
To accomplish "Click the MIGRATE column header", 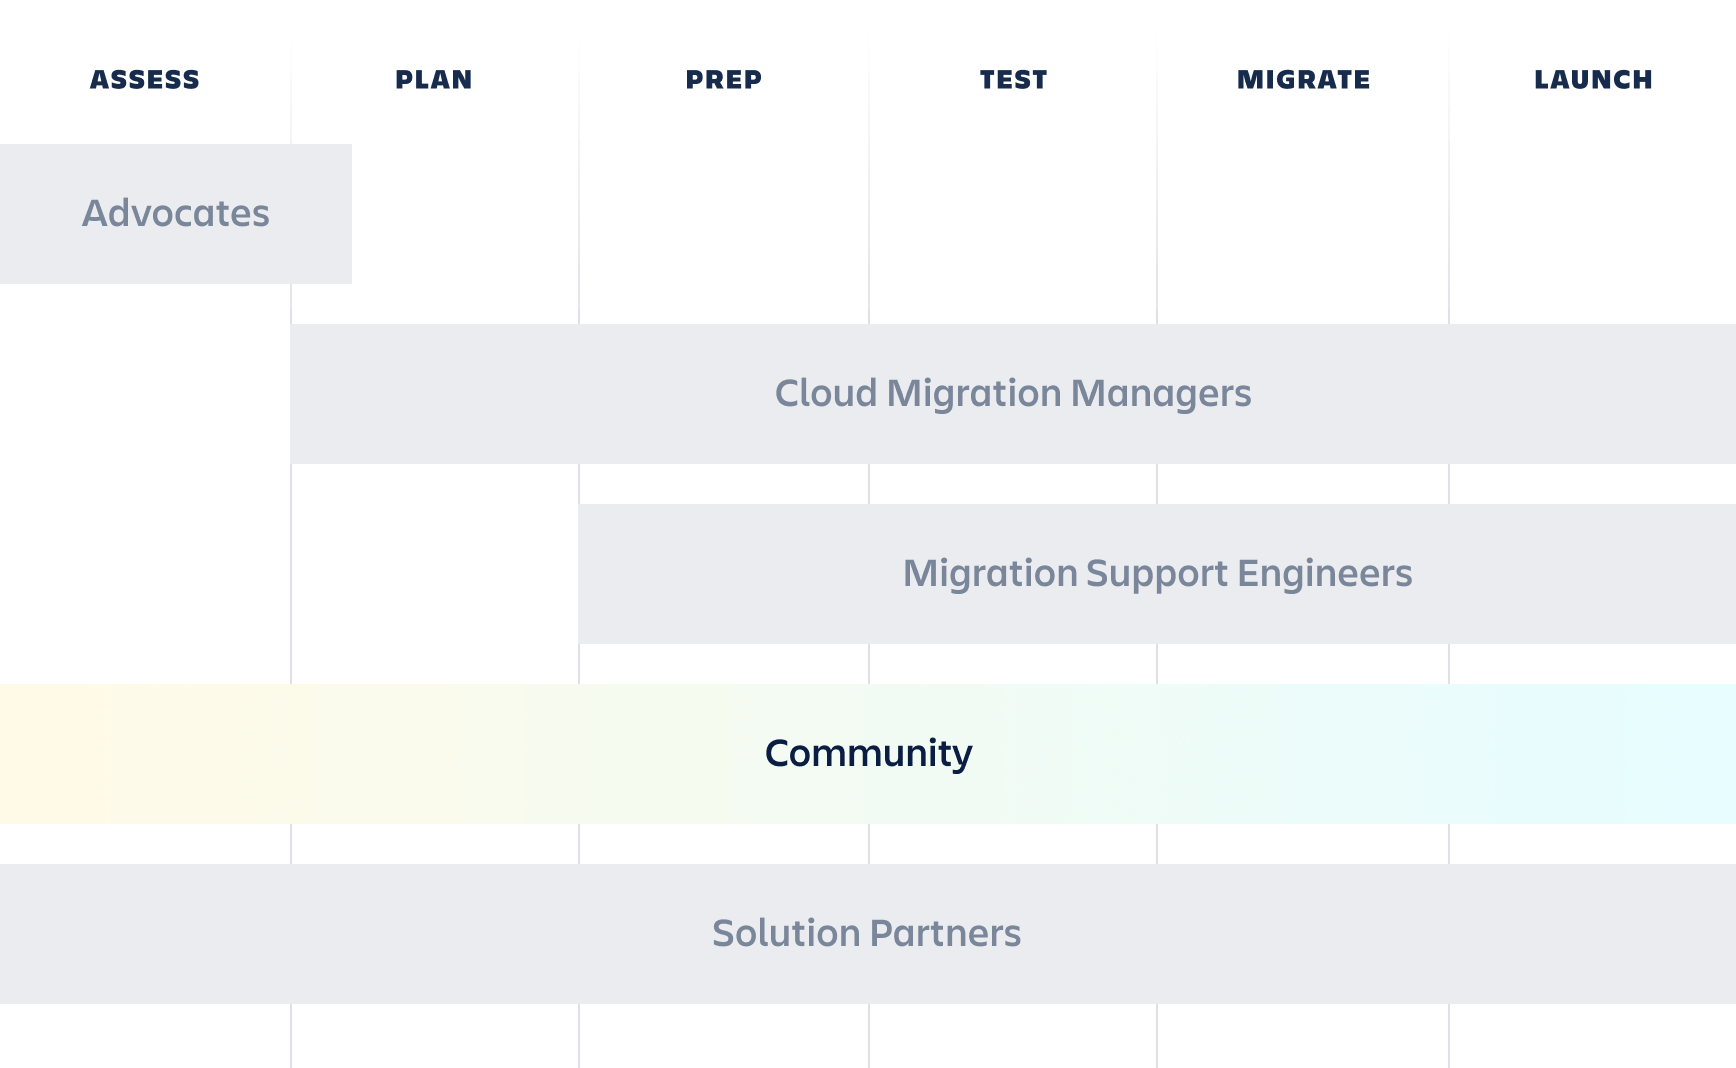I will [1302, 80].
